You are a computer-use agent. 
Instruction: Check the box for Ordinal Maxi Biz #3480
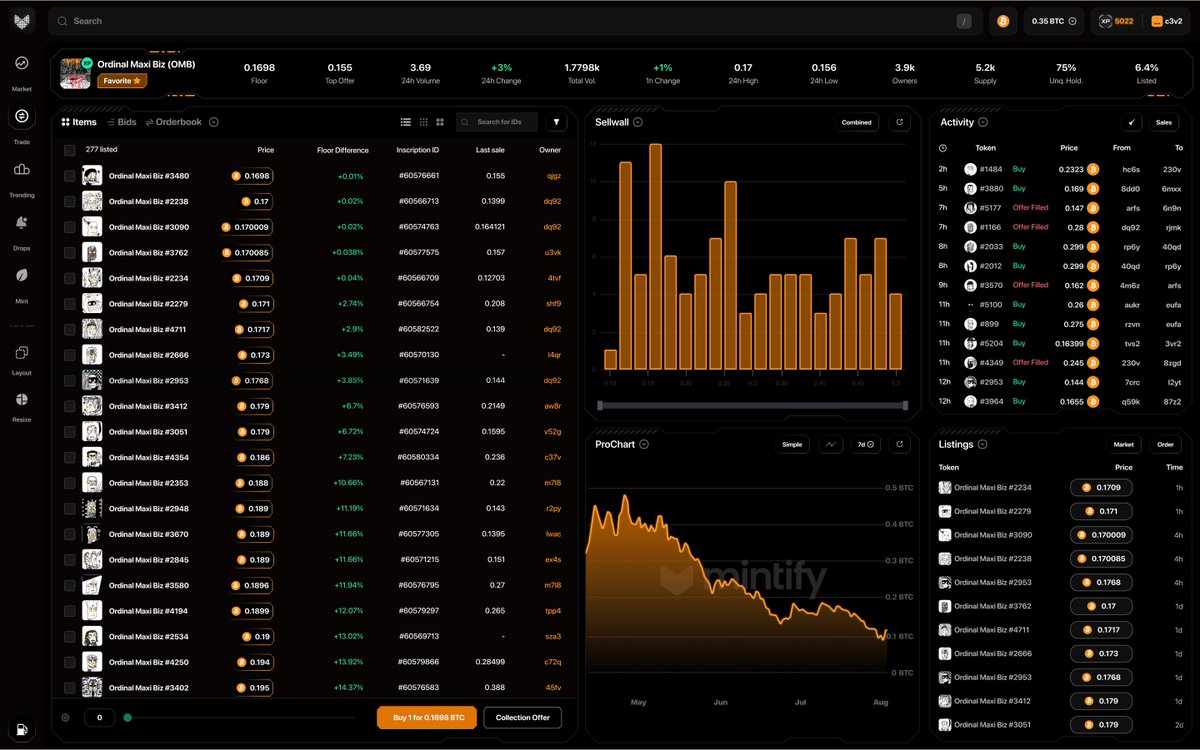(70, 176)
